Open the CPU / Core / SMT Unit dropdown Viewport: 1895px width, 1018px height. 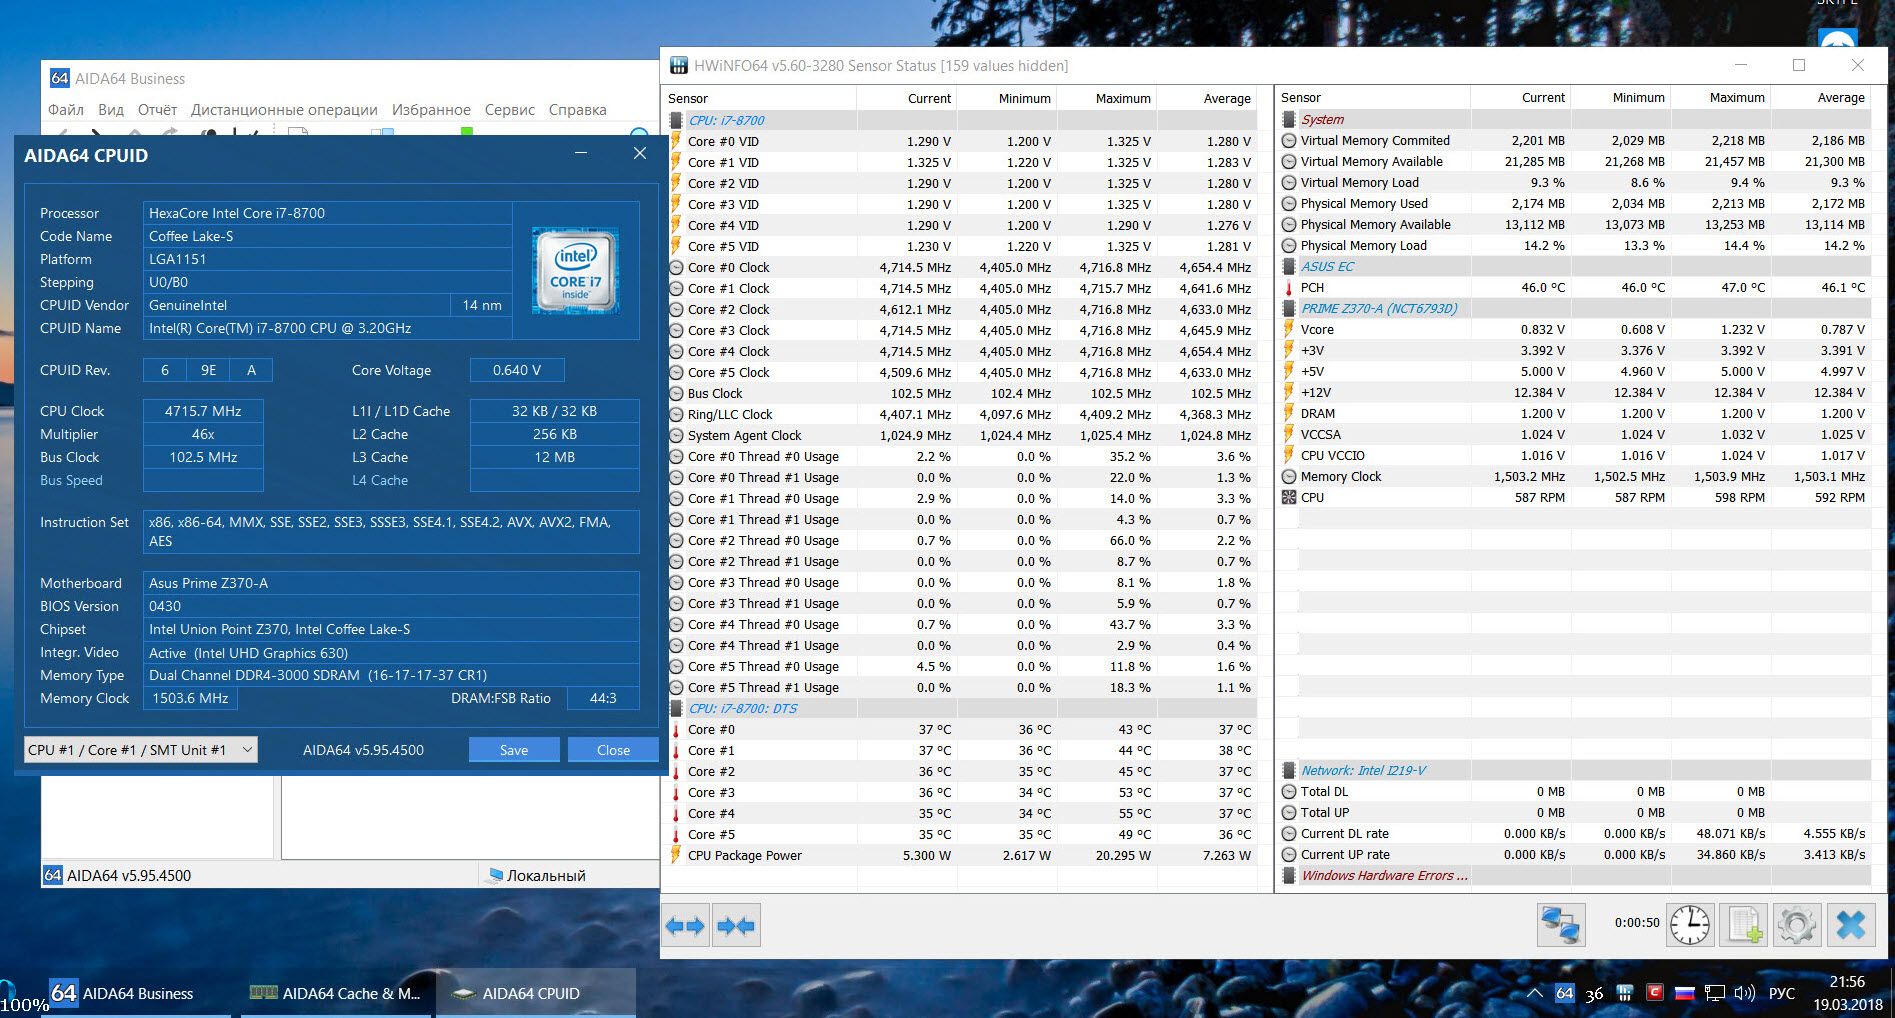point(141,750)
